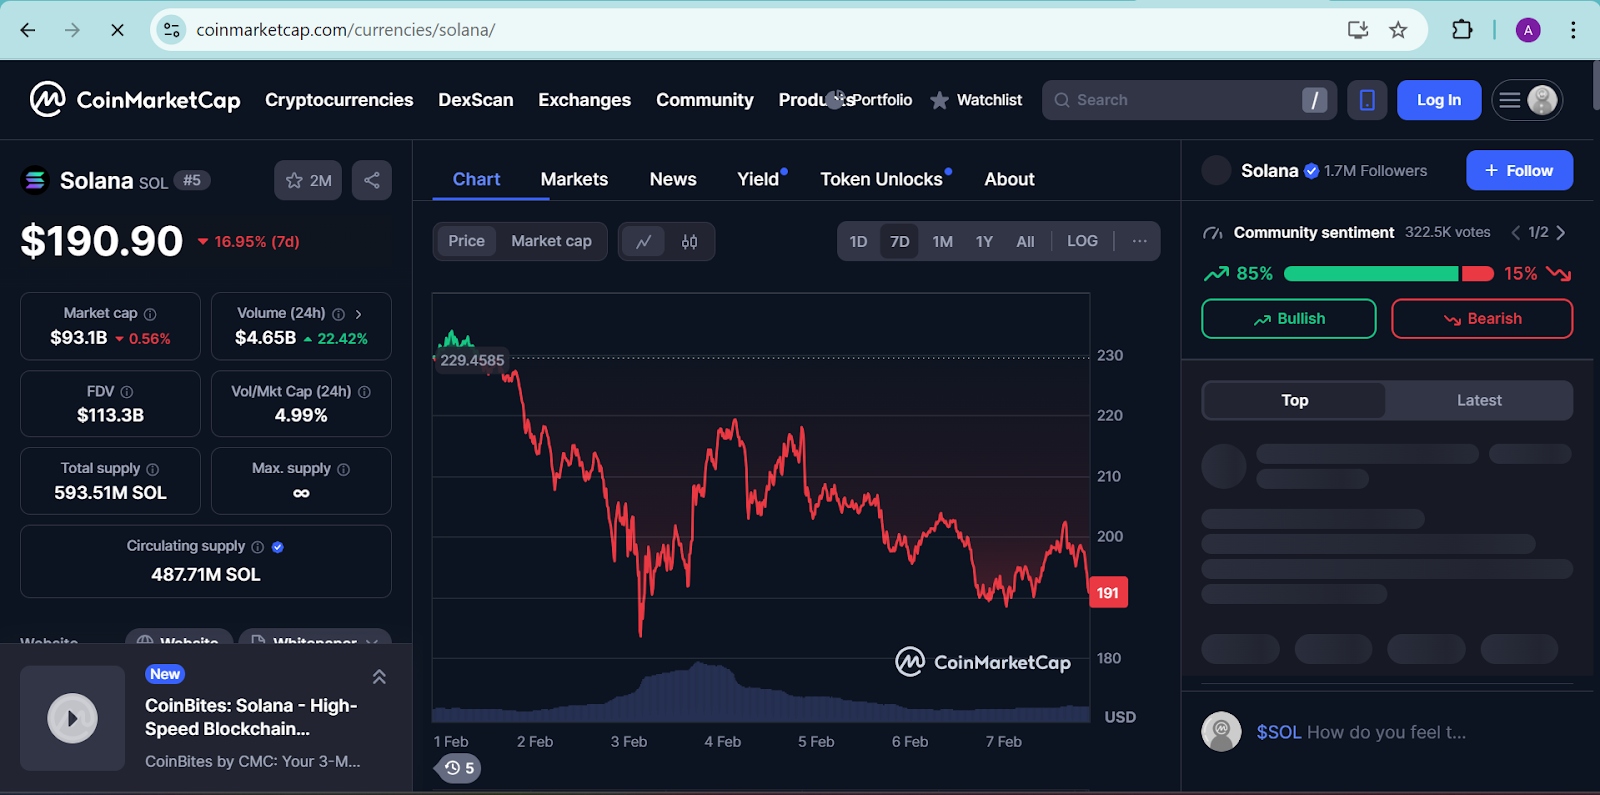Image resolution: width=1600 pixels, height=795 pixels.
Task: Open the DexScan nav menu
Action: point(476,100)
